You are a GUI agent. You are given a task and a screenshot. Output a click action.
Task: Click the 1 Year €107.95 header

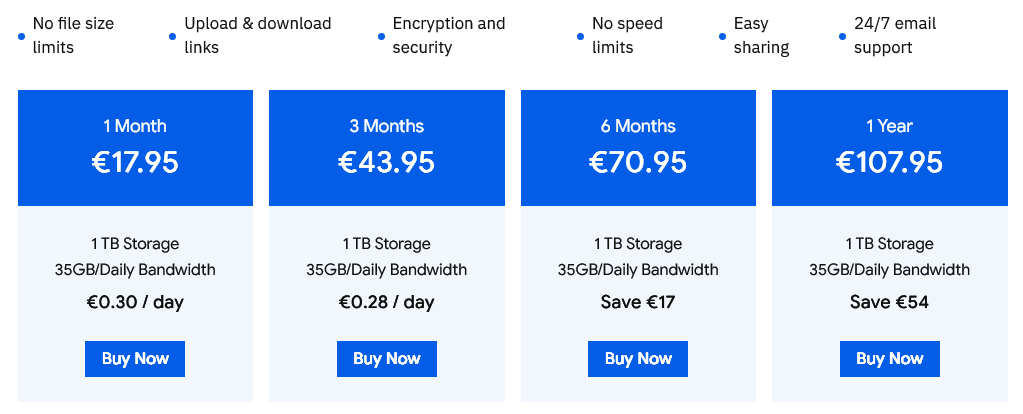pos(889,147)
